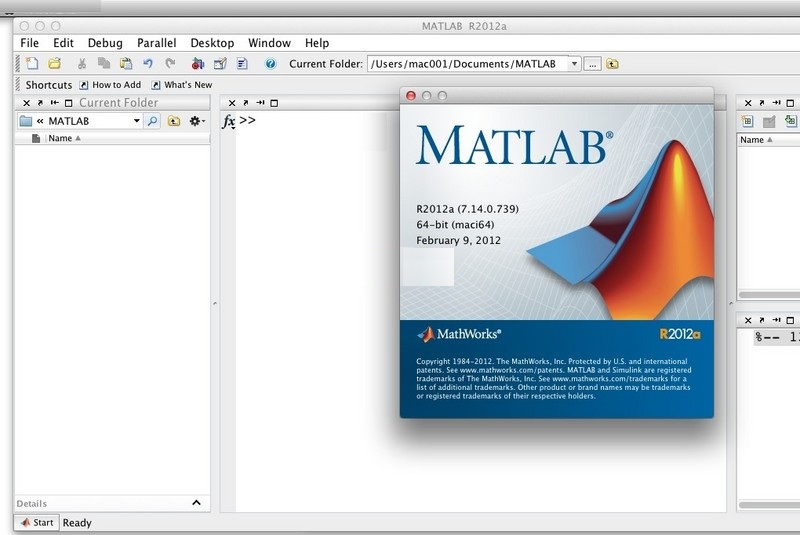
Task: Open the Parallel menu
Action: pyautogui.click(x=157, y=43)
